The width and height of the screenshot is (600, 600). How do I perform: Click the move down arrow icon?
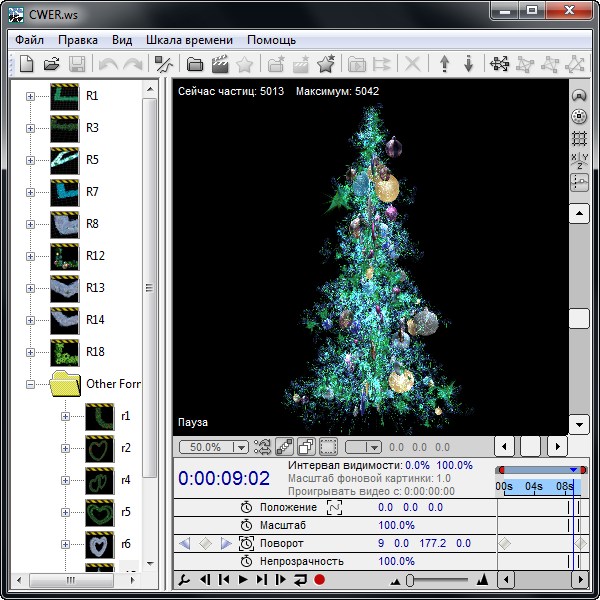click(x=469, y=65)
